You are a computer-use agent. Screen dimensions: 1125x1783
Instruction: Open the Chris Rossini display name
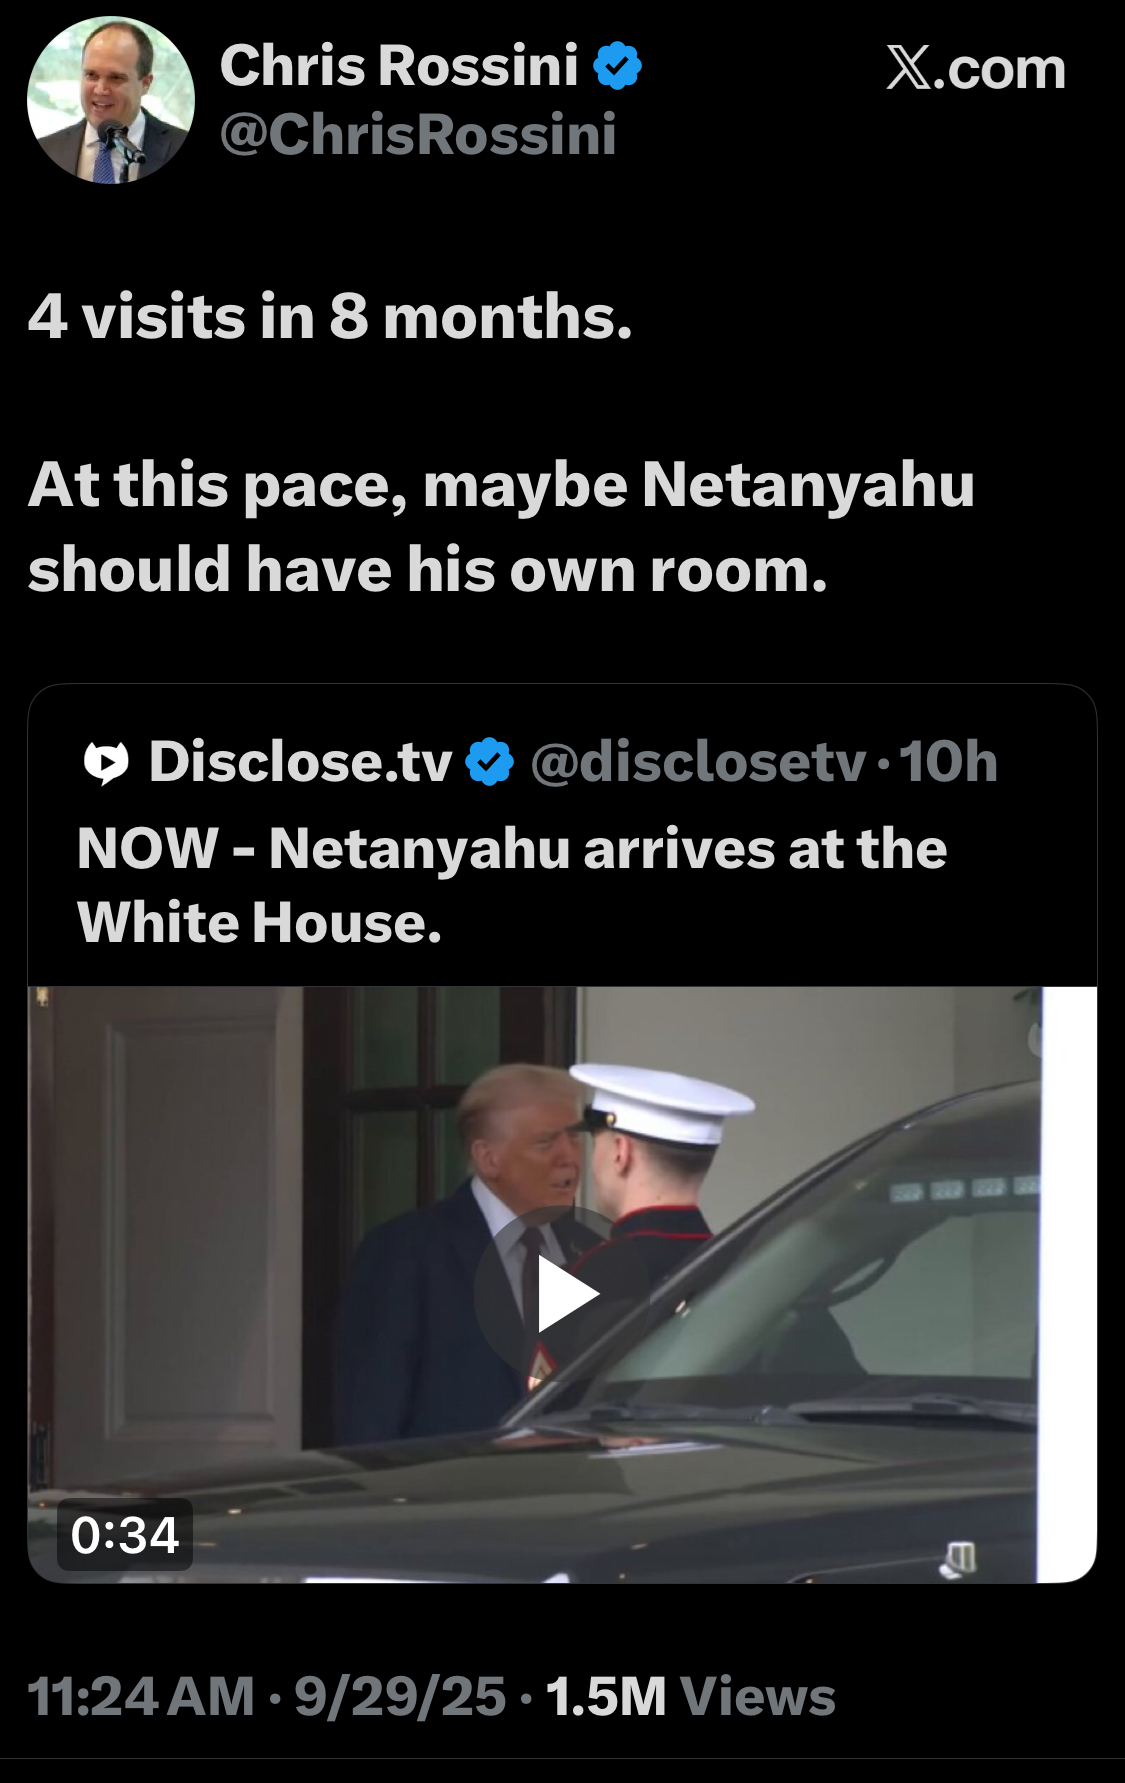click(x=399, y=67)
